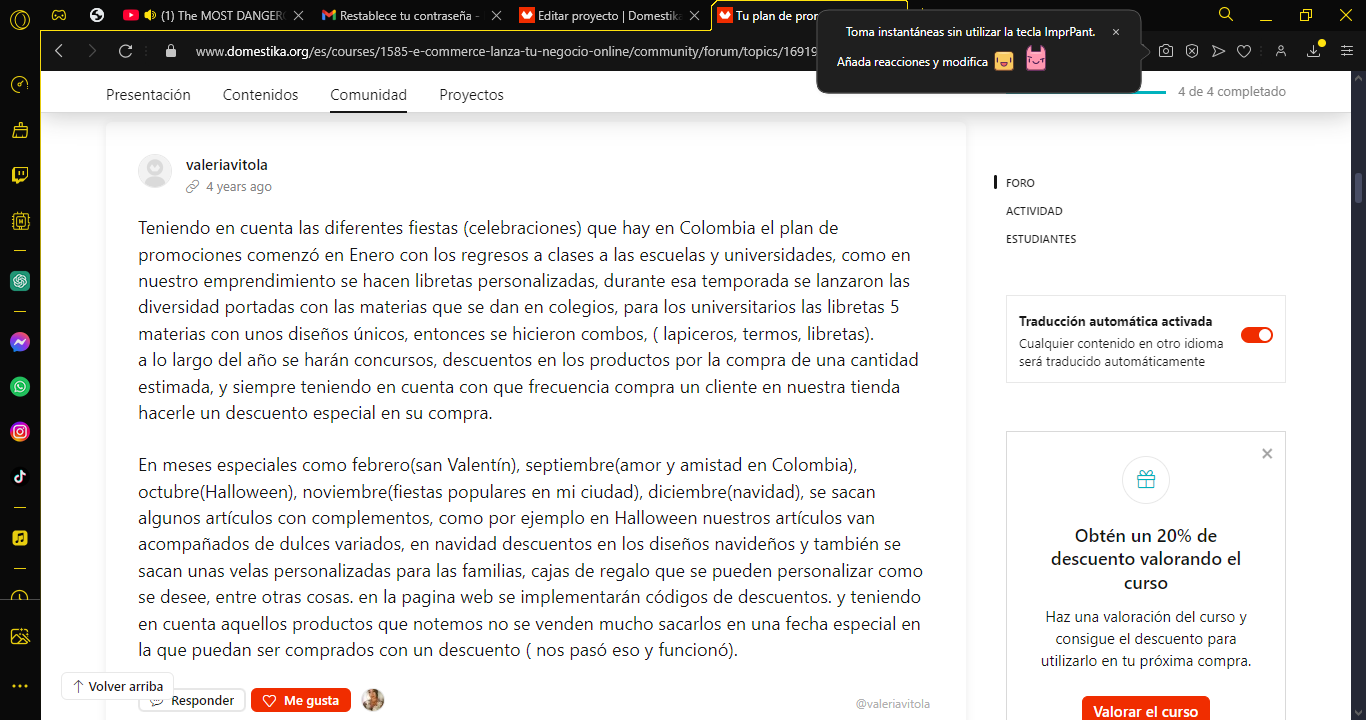Viewport: 1366px width, 720px height.
Task: Like the post with Me gusta
Action: (301, 700)
